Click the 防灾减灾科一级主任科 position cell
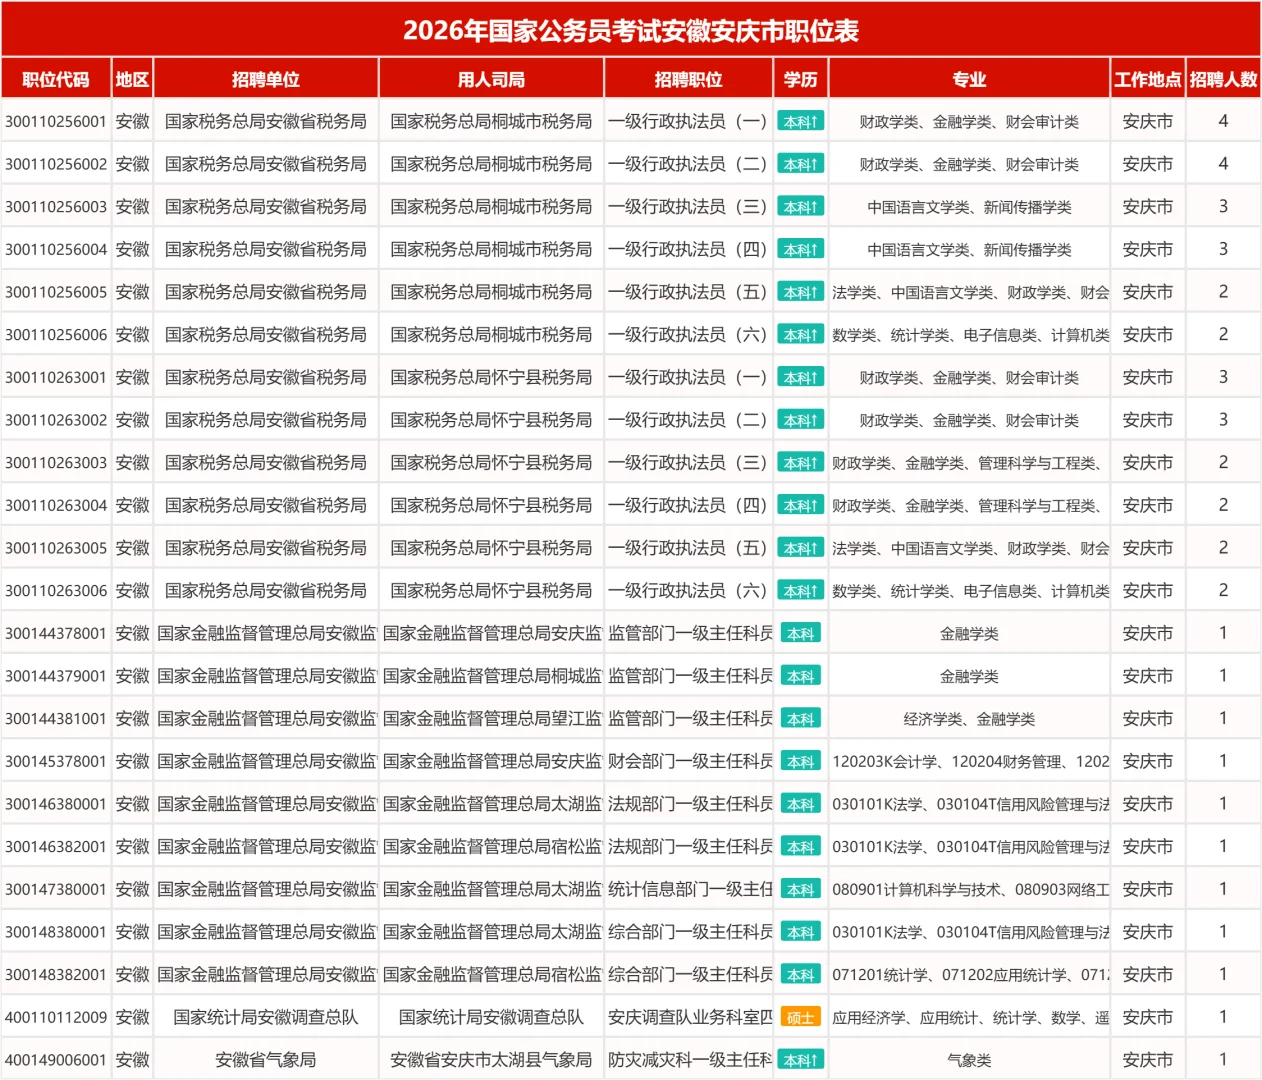 (689, 1060)
